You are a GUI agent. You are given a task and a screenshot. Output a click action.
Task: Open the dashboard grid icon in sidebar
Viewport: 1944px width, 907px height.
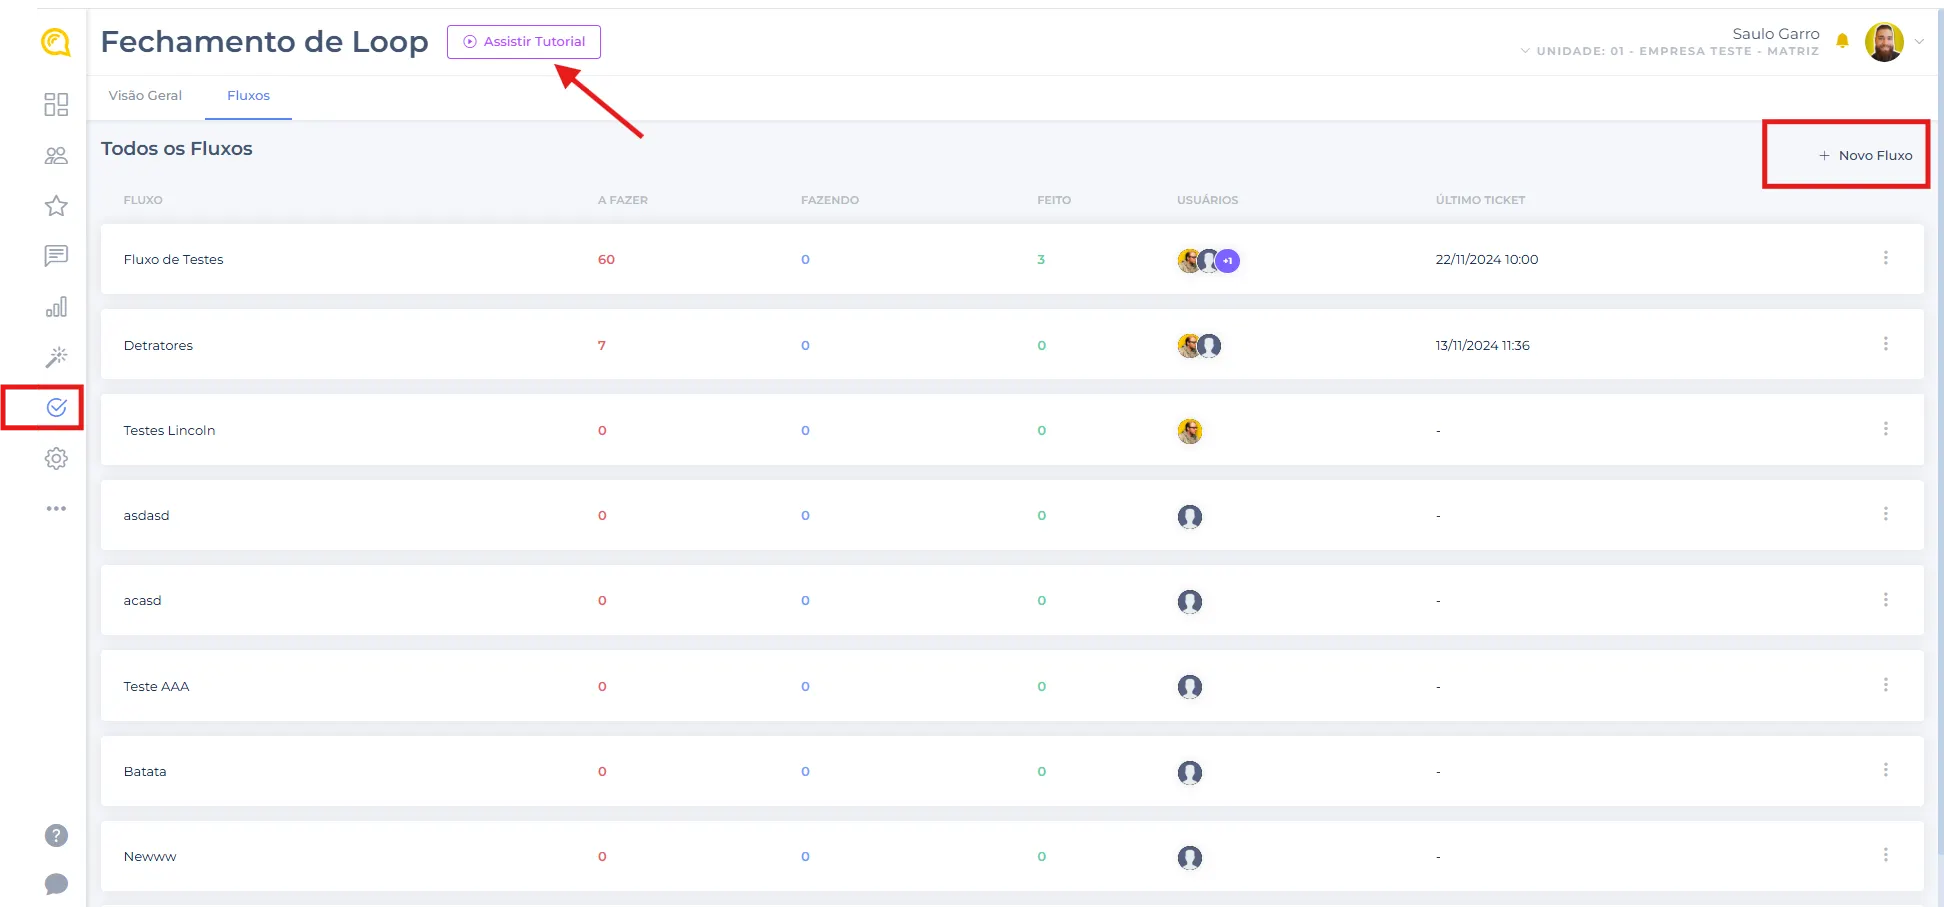click(x=56, y=104)
